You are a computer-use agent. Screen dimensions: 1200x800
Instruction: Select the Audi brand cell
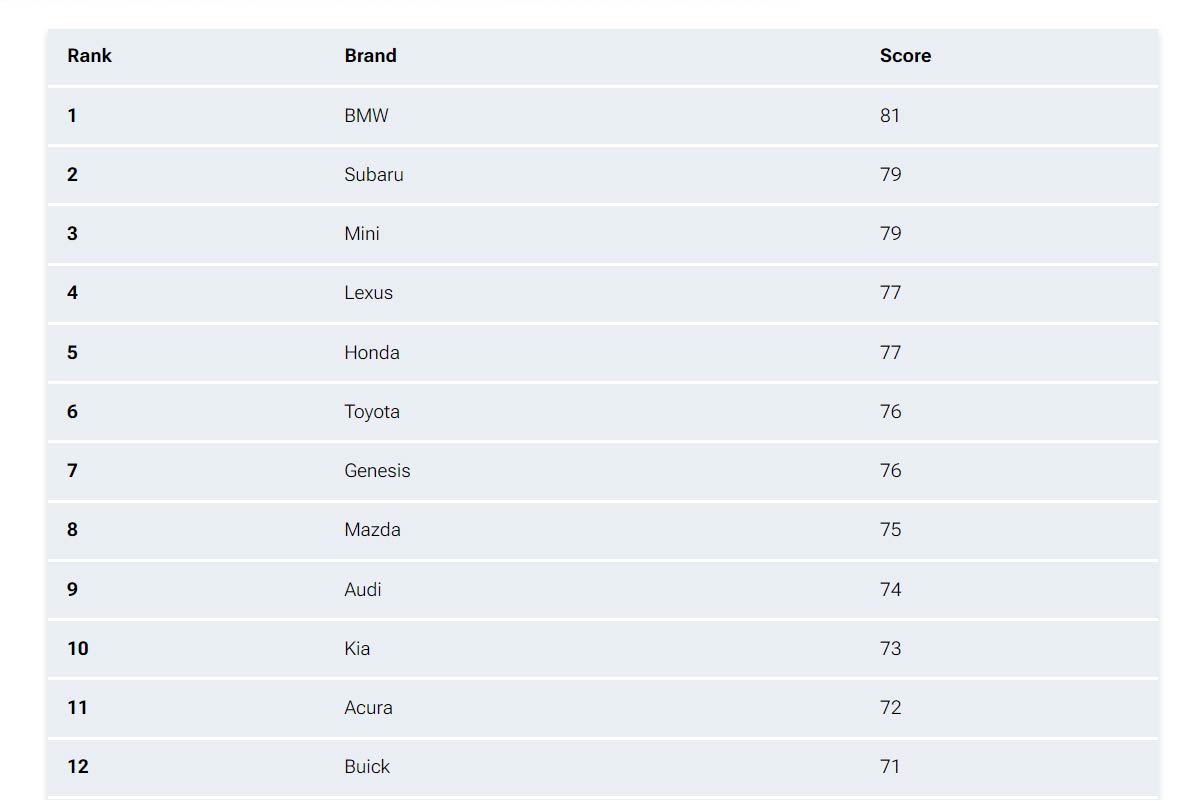(x=363, y=590)
